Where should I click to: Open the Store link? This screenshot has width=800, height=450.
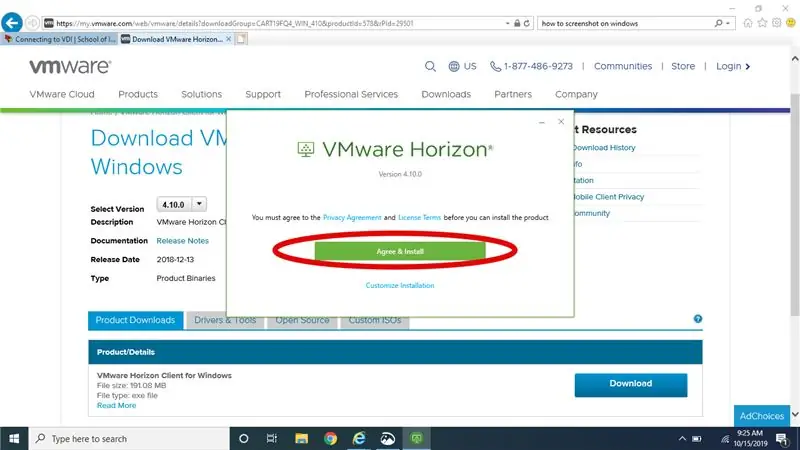(x=683, y=66)
